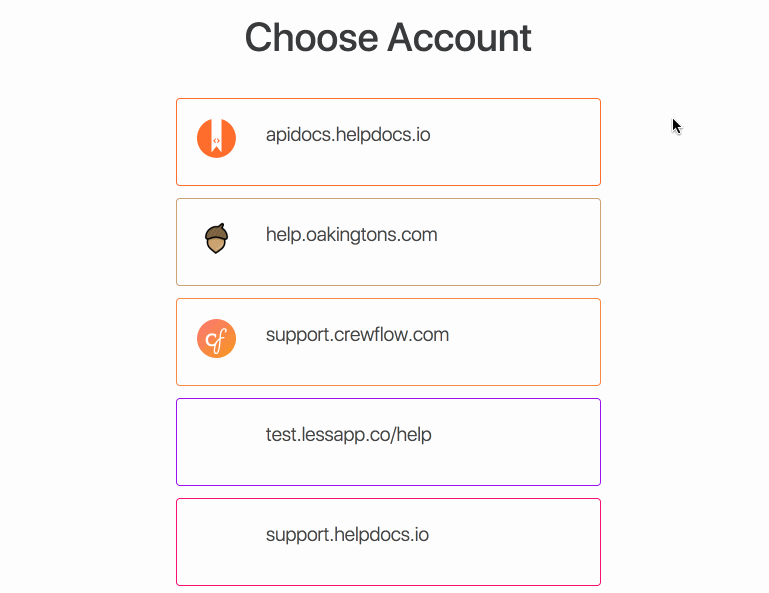This screenshot has width=769, height=593.
Task: Select the help.oakingtons.com account text
Action: coord(351,235)
